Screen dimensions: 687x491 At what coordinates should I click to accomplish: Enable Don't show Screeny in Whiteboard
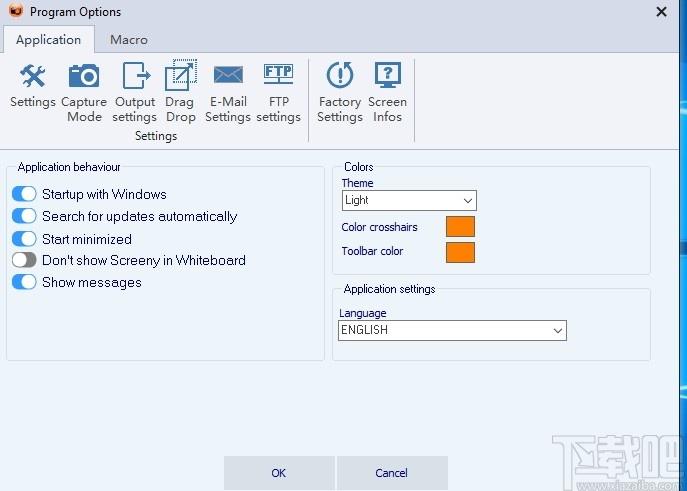coord(24,260)
